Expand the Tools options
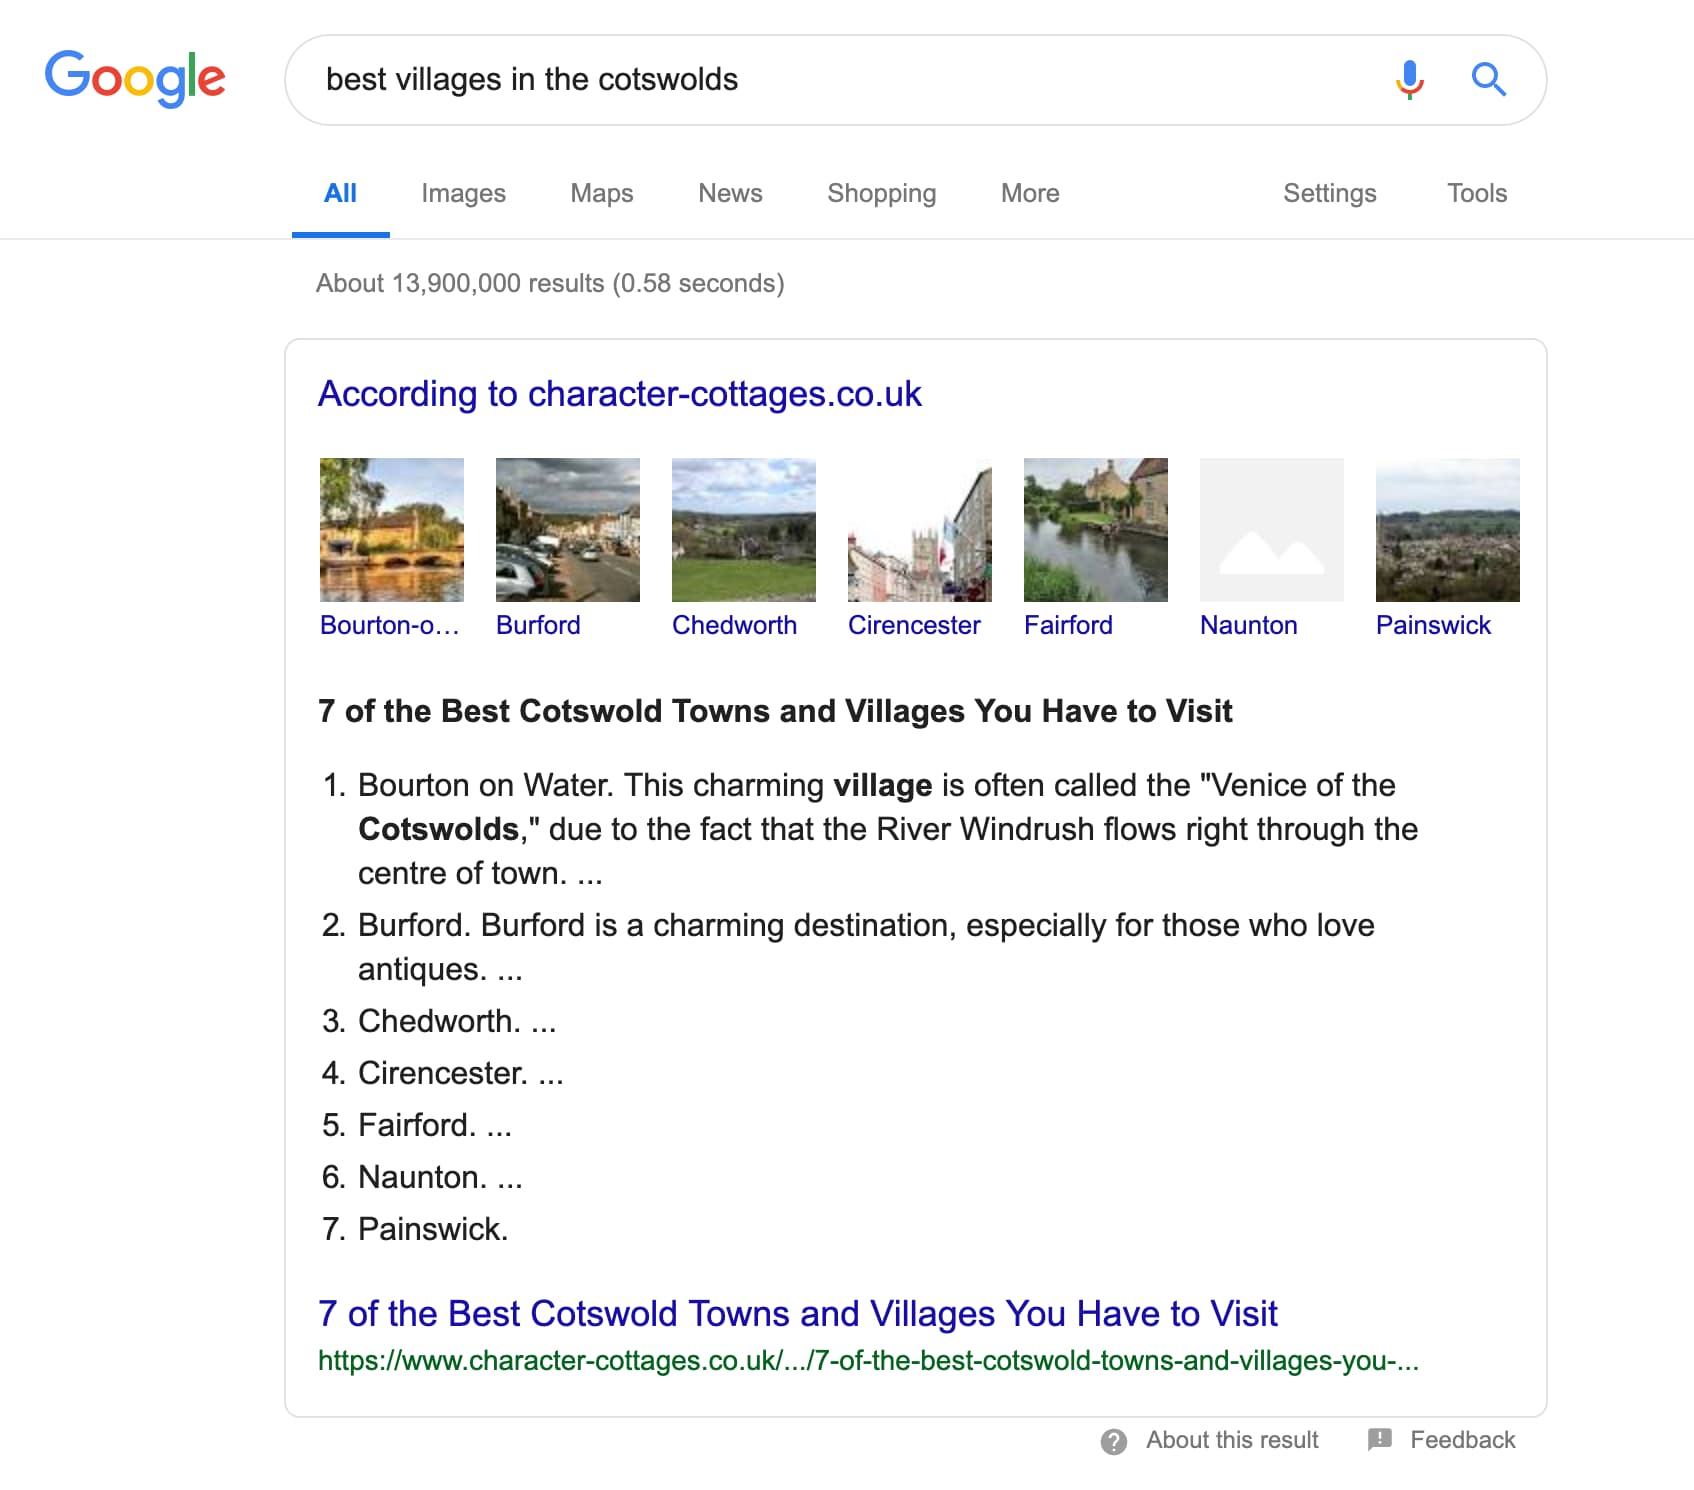Screen dimensions: 1694x1490 (1477, 193)
